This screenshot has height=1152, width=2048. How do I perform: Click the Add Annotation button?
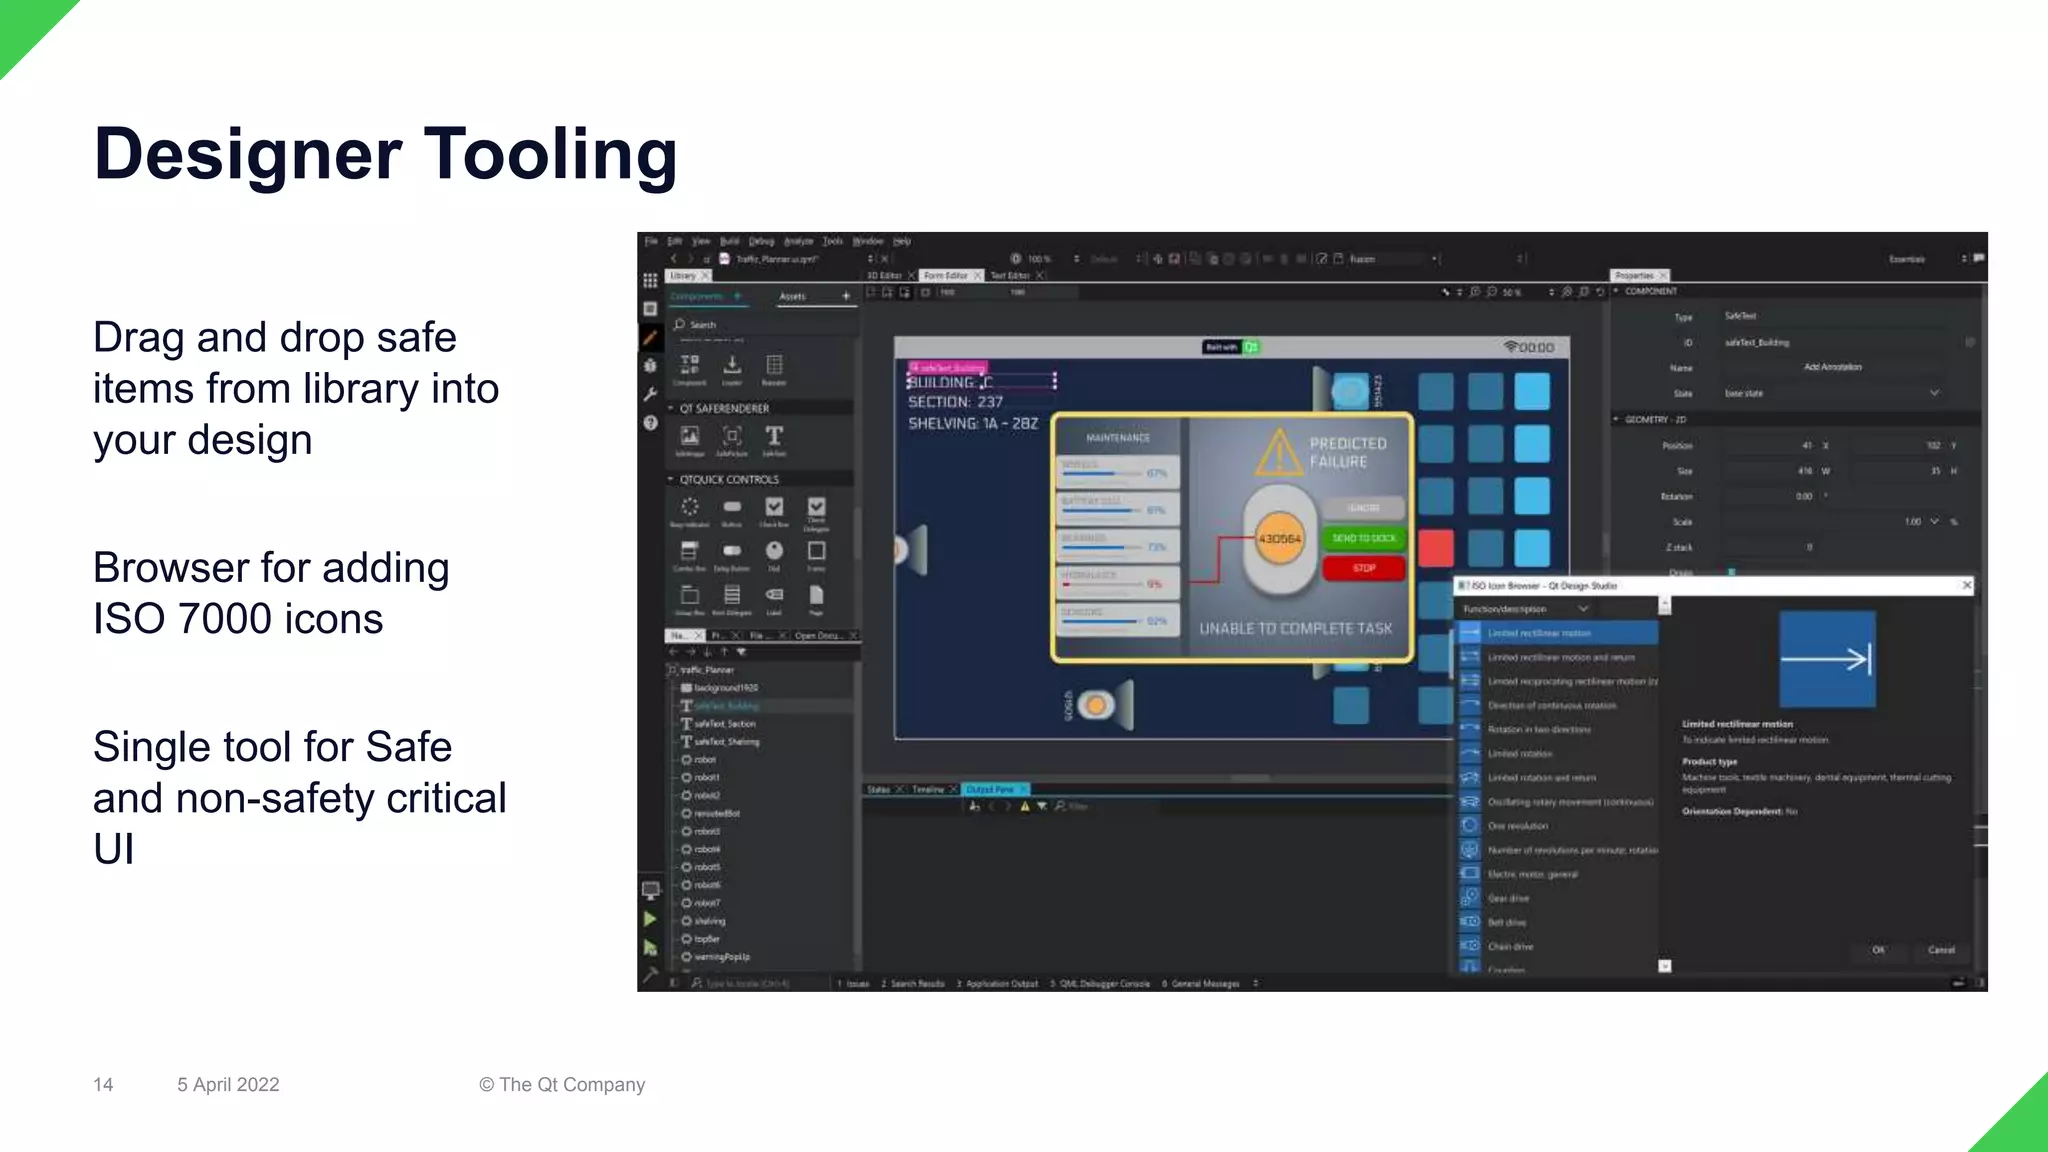(x=1833, y=367)
